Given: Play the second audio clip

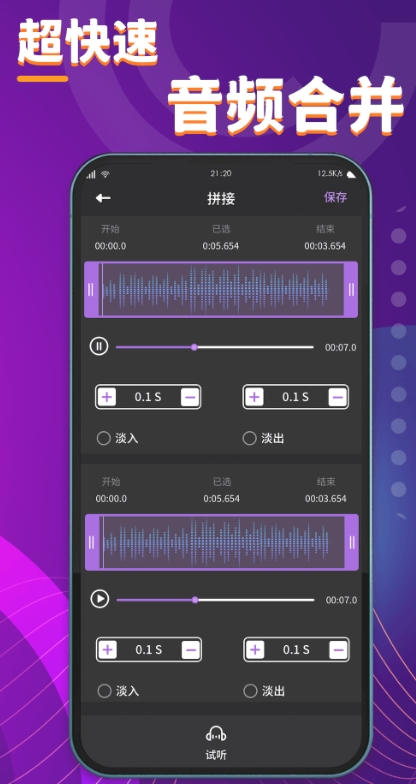Looking at the screenshot, I should point(100,598).
